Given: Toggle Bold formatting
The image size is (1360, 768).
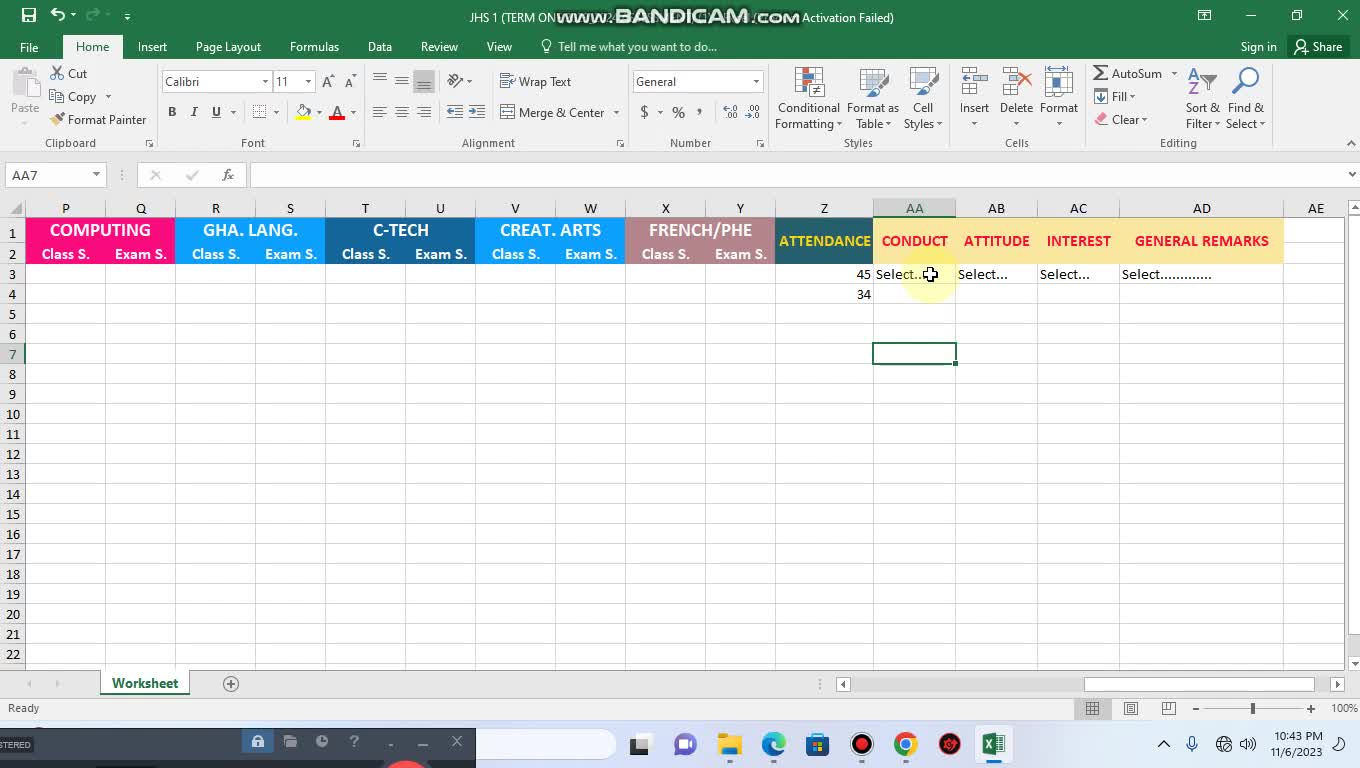Looking at the screenshot, I should [x=172, y=112].
